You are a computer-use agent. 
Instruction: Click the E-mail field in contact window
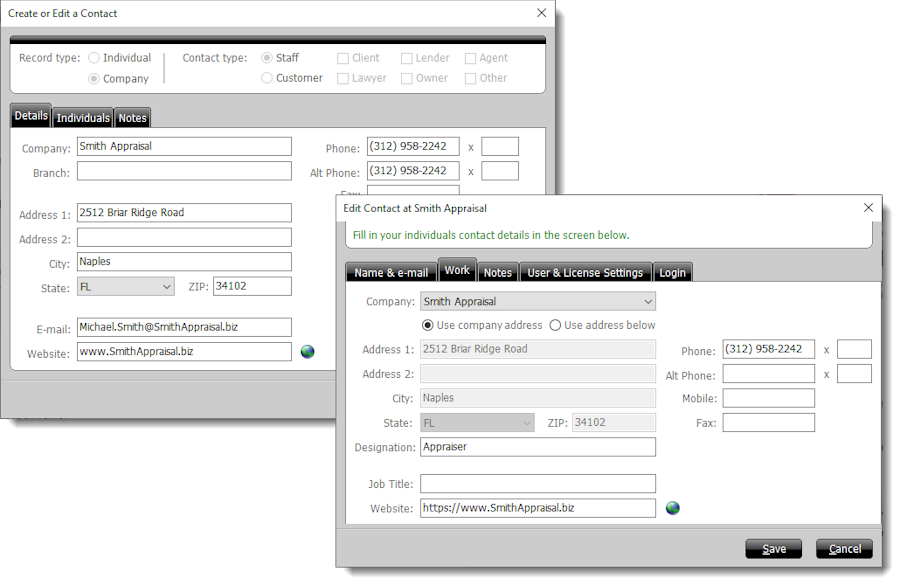pos(184,327)
